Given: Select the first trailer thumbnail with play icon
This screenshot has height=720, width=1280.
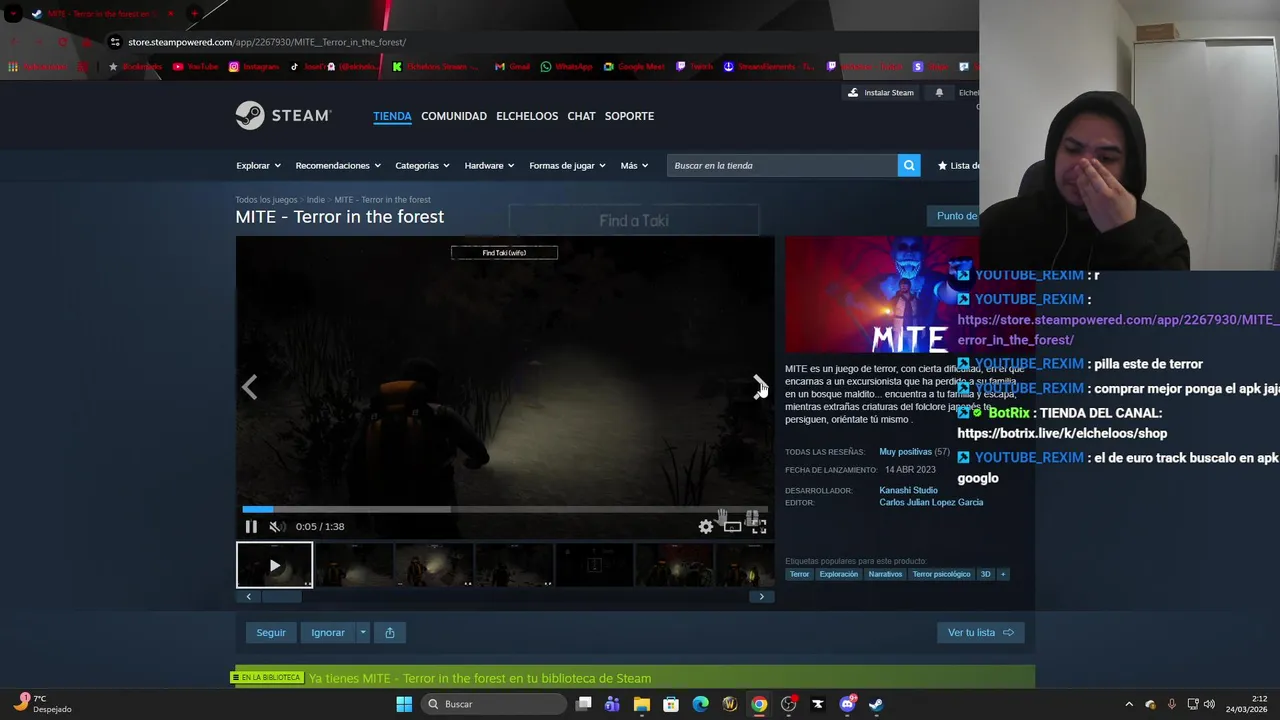Looking at the screenshot, I should [x=274, y=565].
